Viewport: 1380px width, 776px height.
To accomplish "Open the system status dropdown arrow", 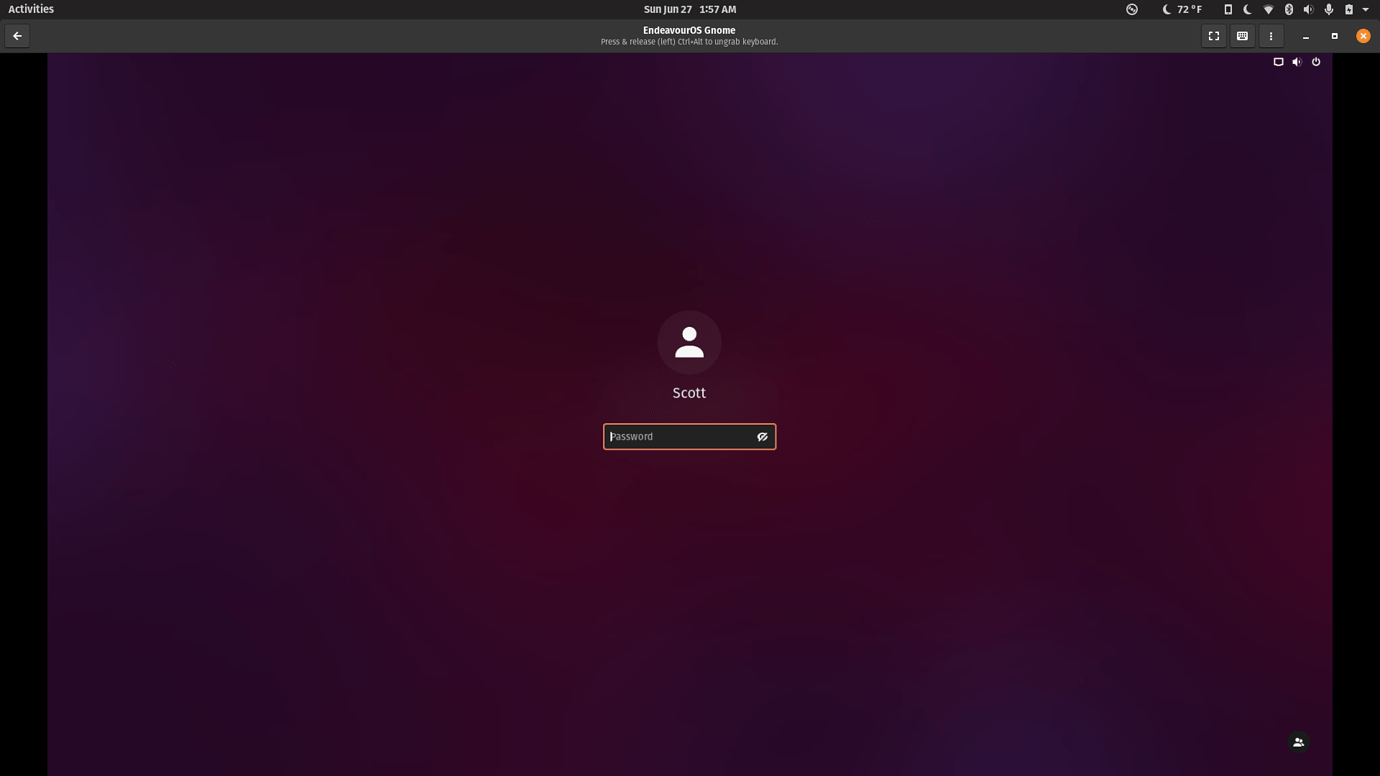I will (1365, 9).
